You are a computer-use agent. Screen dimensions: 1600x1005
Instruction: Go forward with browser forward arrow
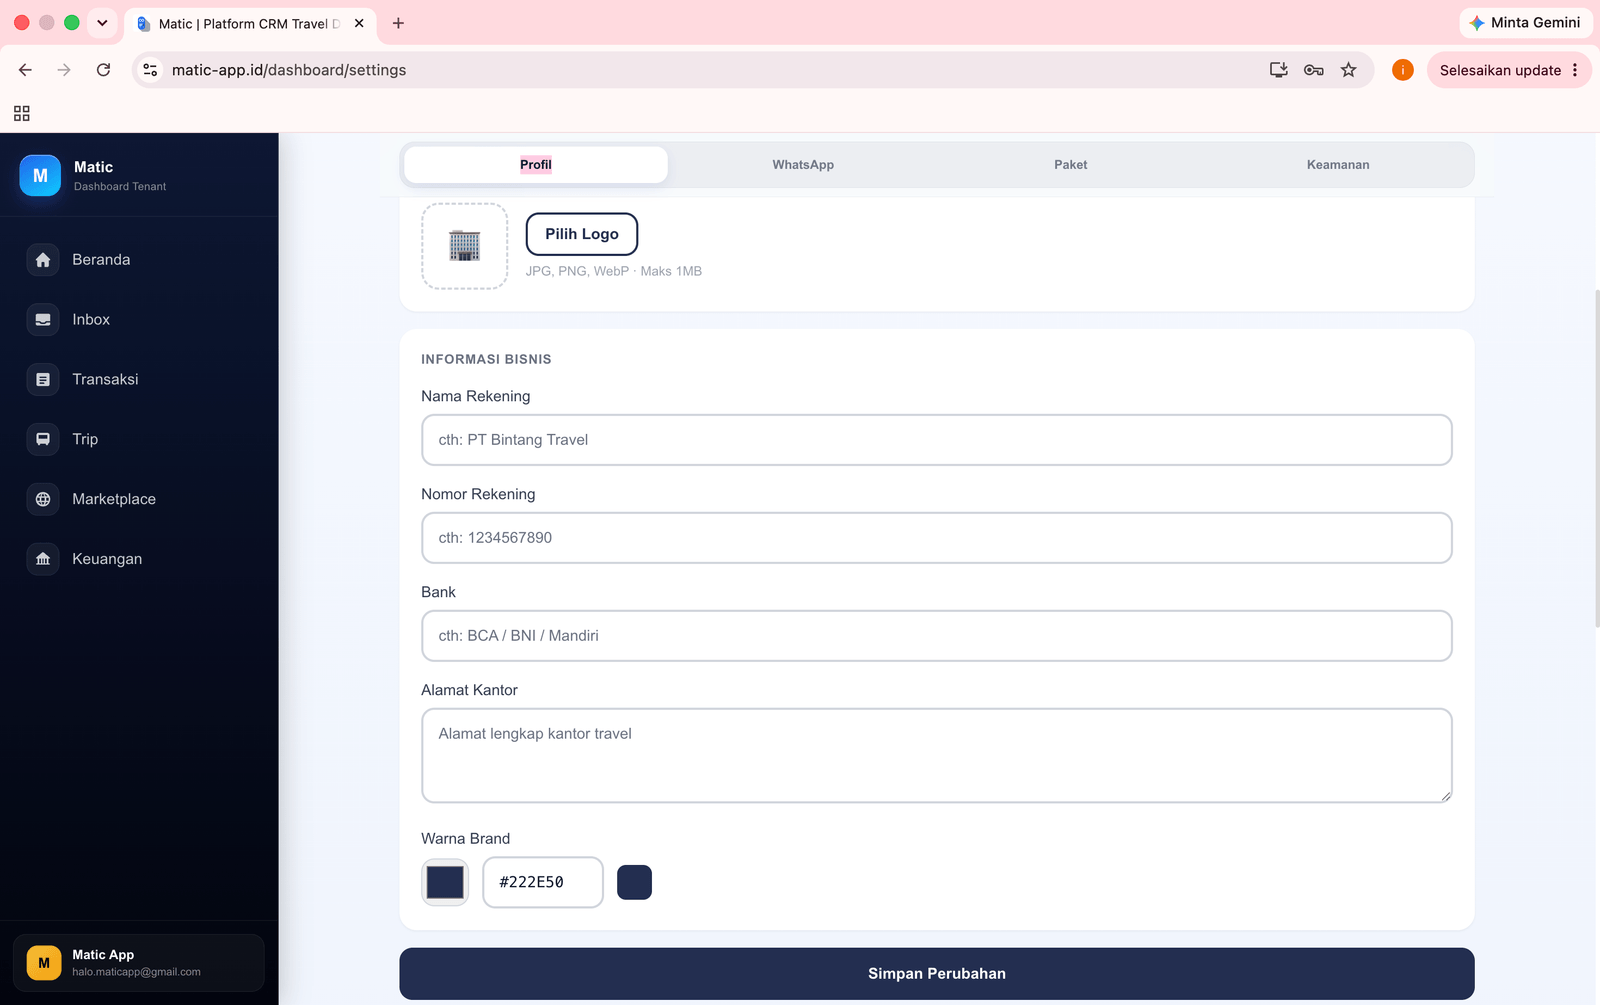point(64,70)
